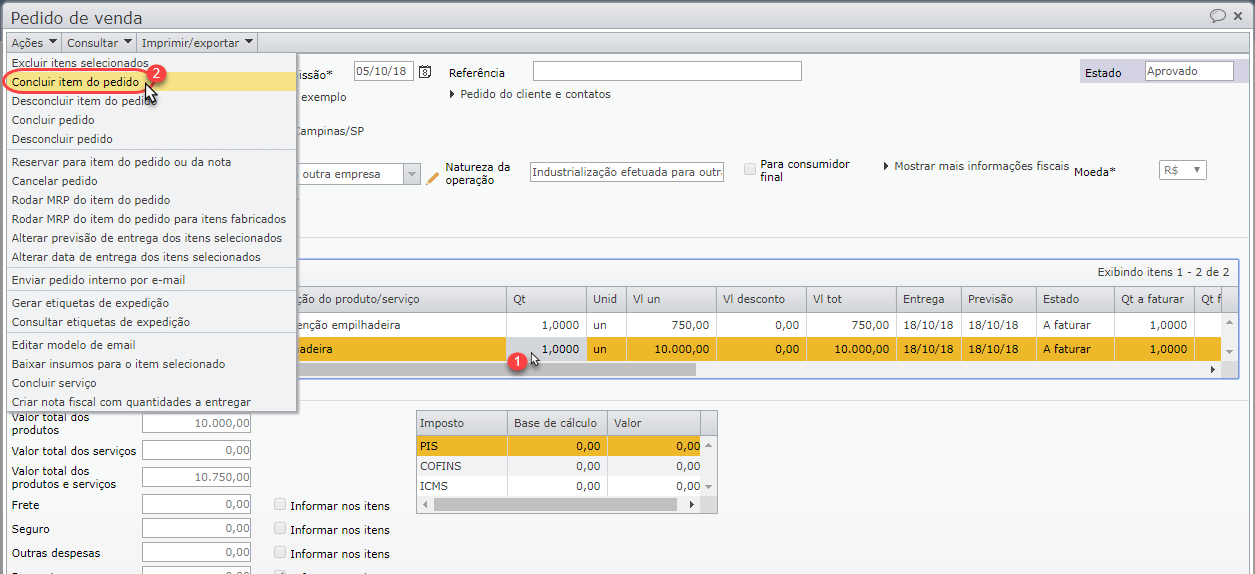1255x574 pixels.
Task: Click the horizontal scrollbar of items grid
Action: click(x=495, y=369)
